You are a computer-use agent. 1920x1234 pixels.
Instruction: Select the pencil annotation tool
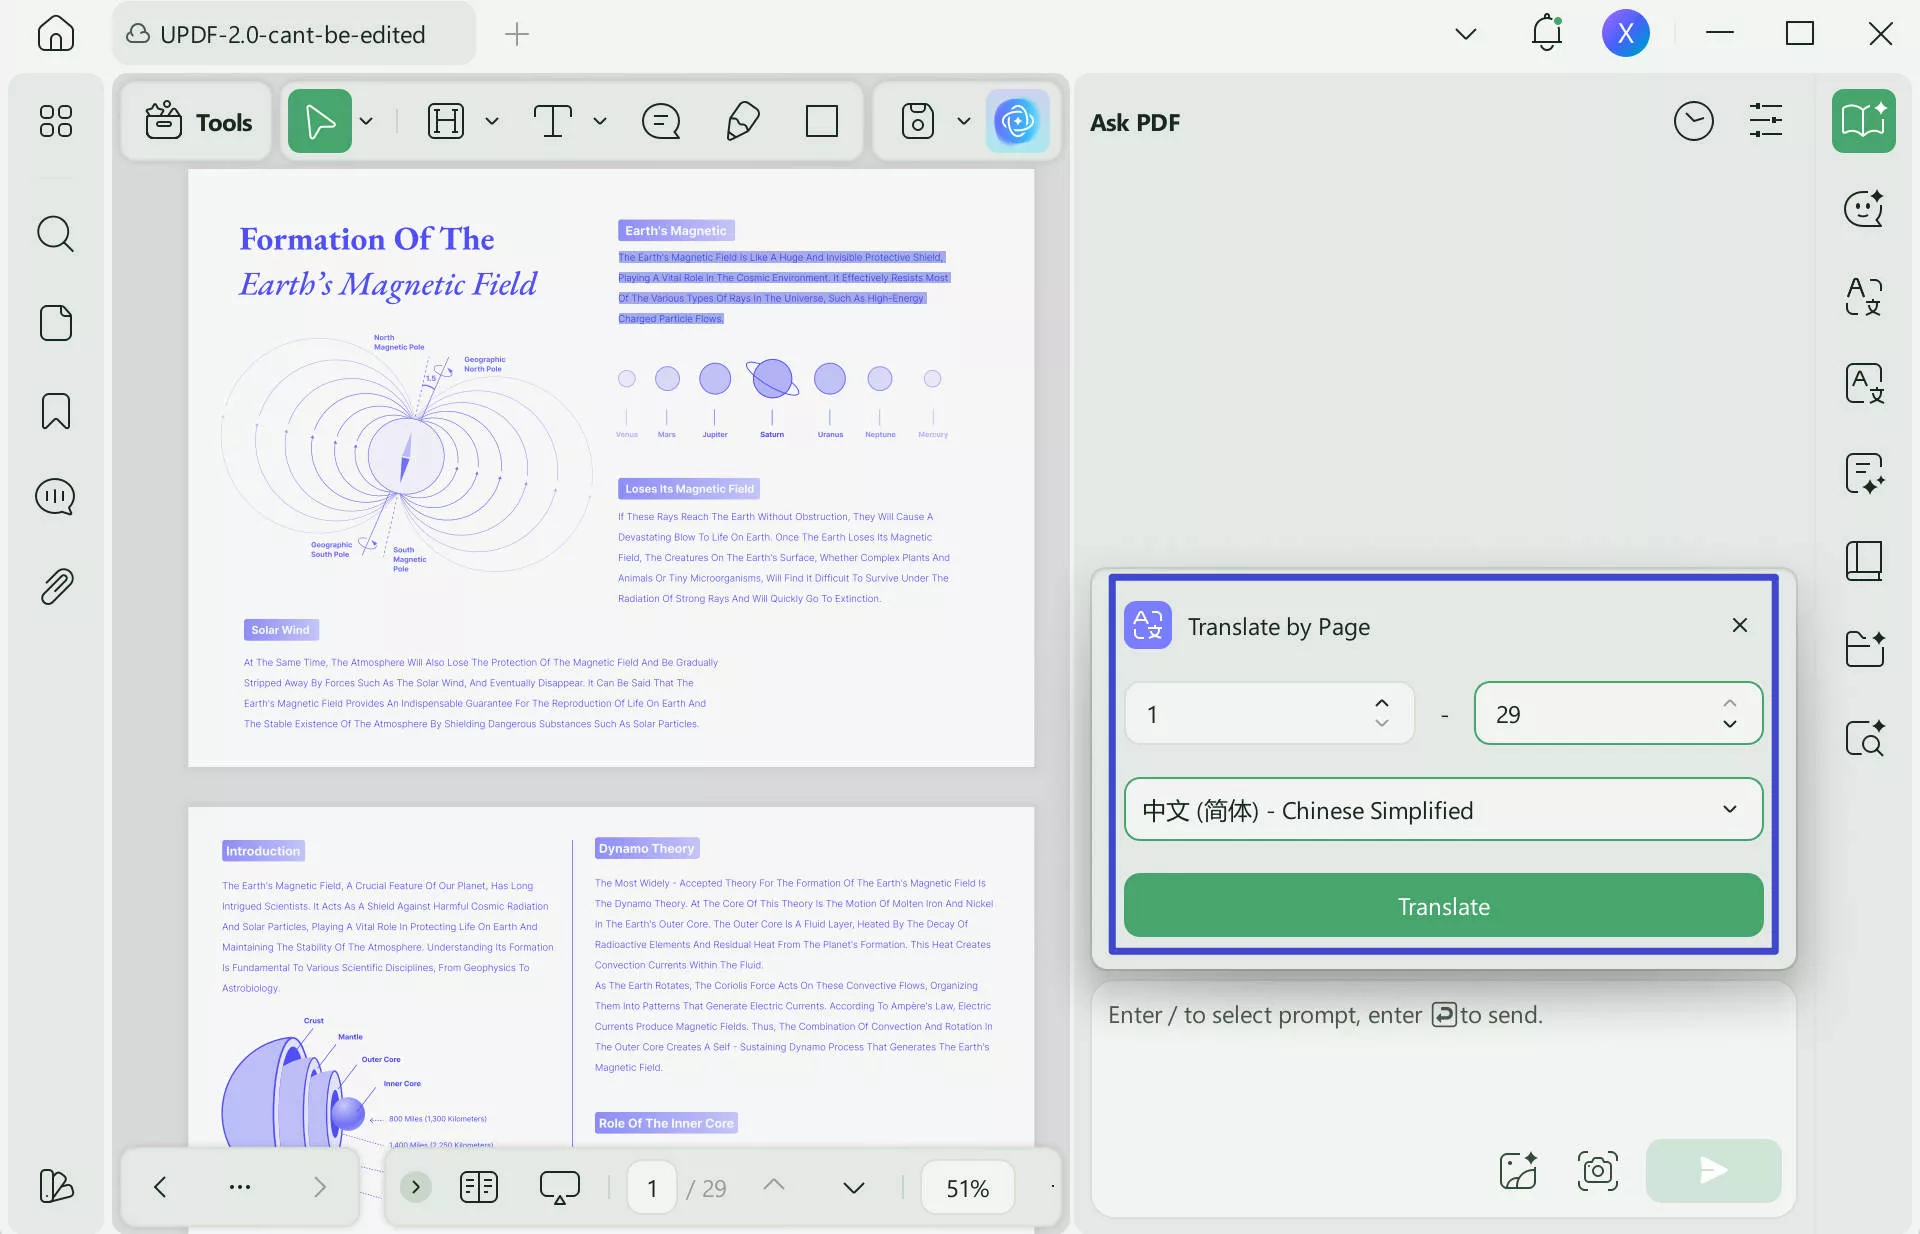(x=741, y=121)
